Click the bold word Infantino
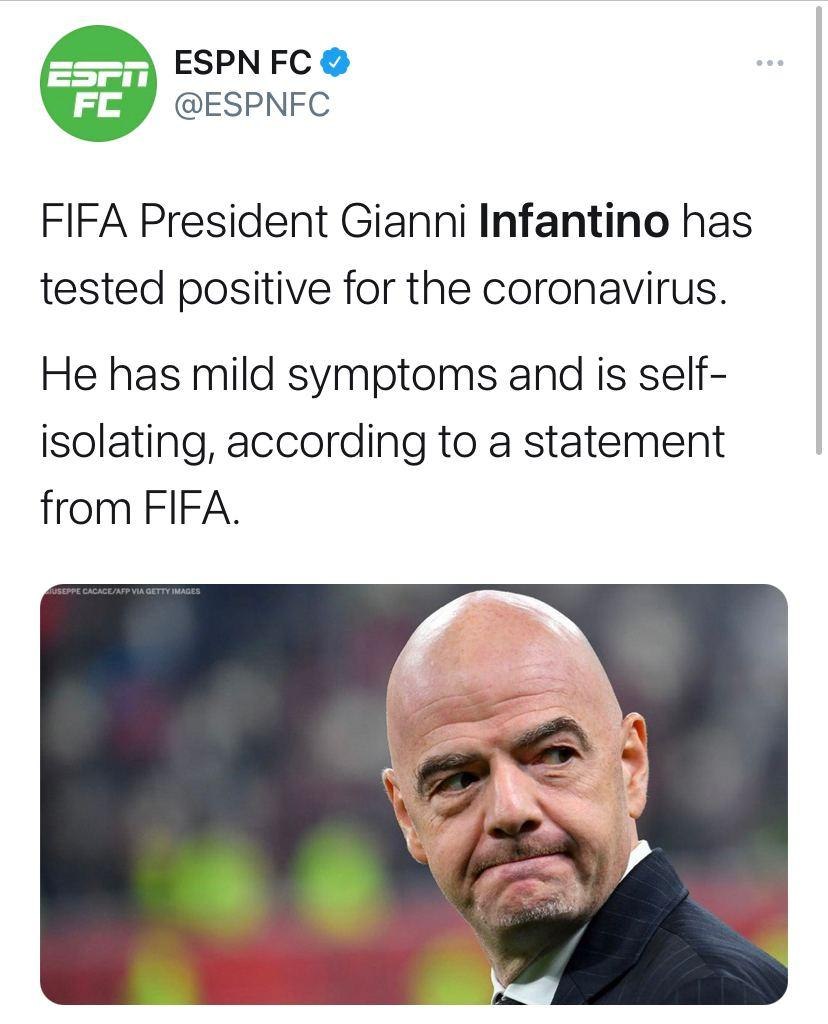Viewport: 828px width, 1024px height. click(574, 223)
